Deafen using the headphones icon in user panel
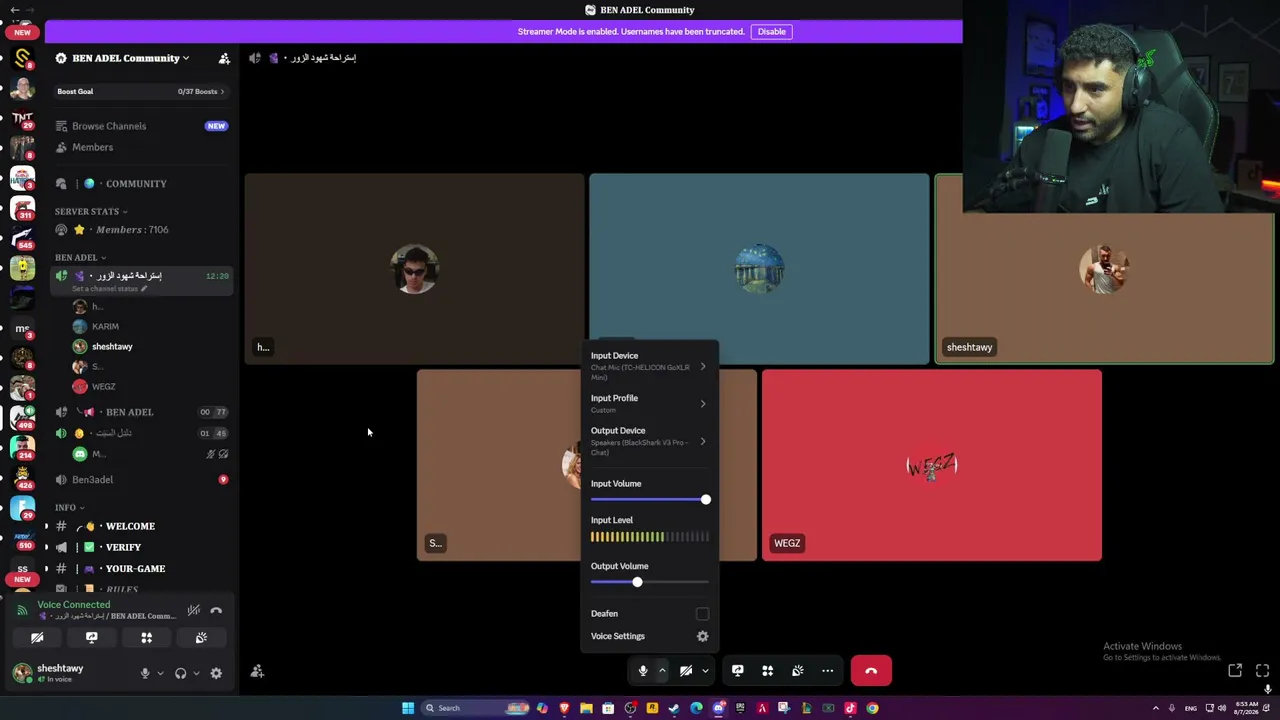The height and width of the screenshot is (720, 1280). pyautogui.click(x=180, y=673)
